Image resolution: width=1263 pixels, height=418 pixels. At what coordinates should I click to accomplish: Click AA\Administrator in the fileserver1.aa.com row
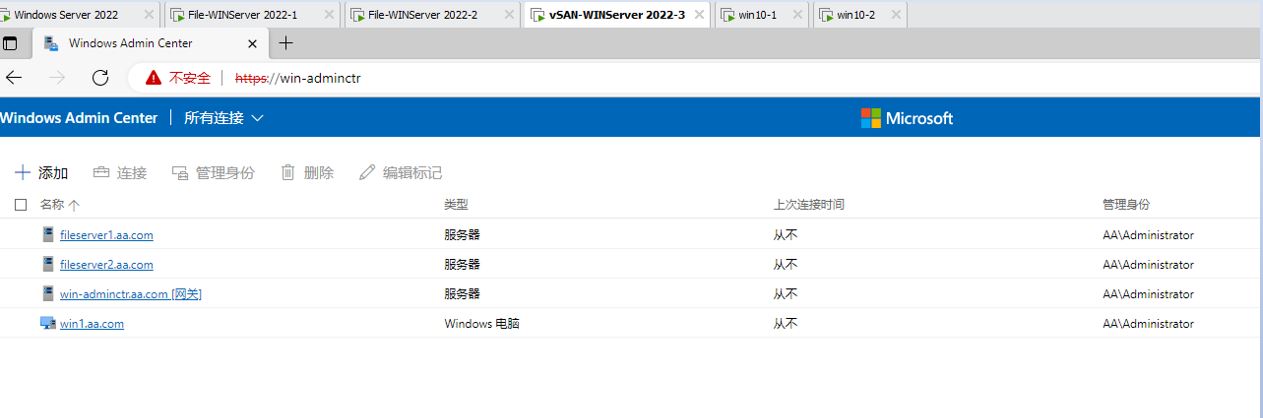coord(1148,235)
